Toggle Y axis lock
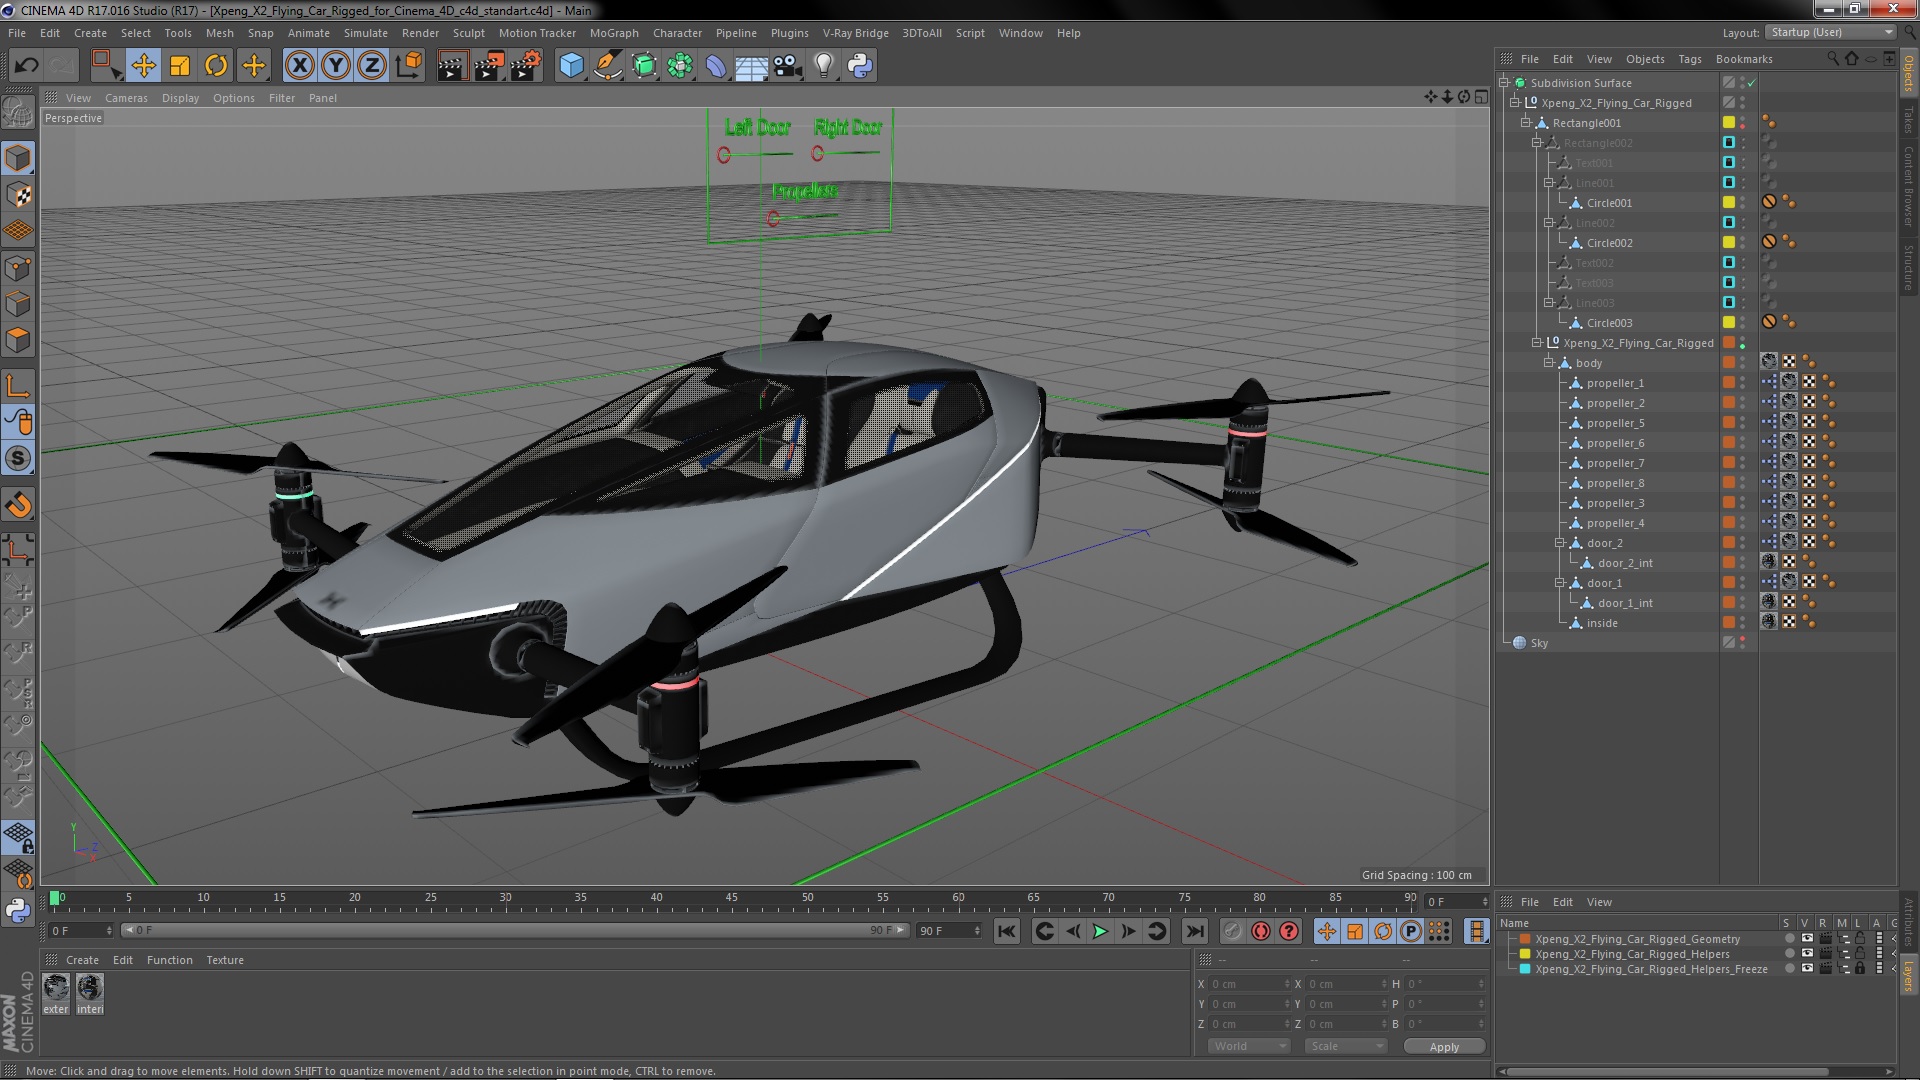This screenshot has width=1920, height=1080. [336, 66]
